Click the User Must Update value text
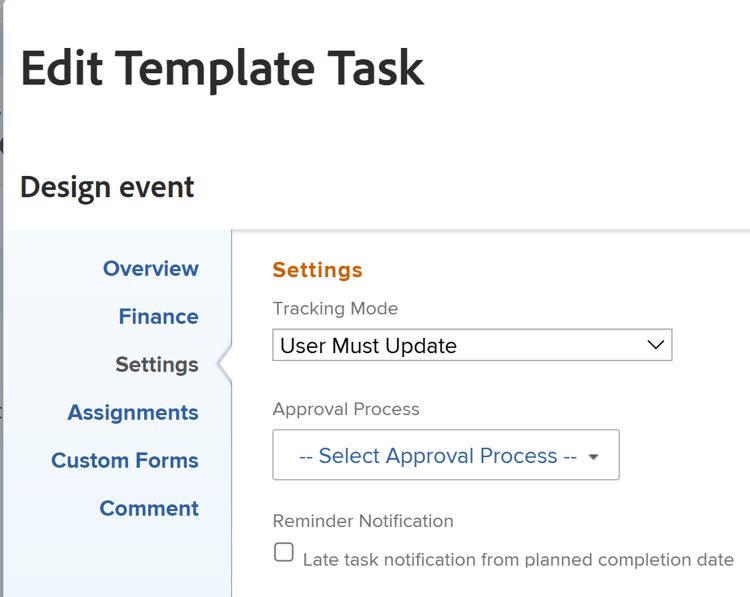Viewport: 750px width, 597px height. tap(368, 346)
